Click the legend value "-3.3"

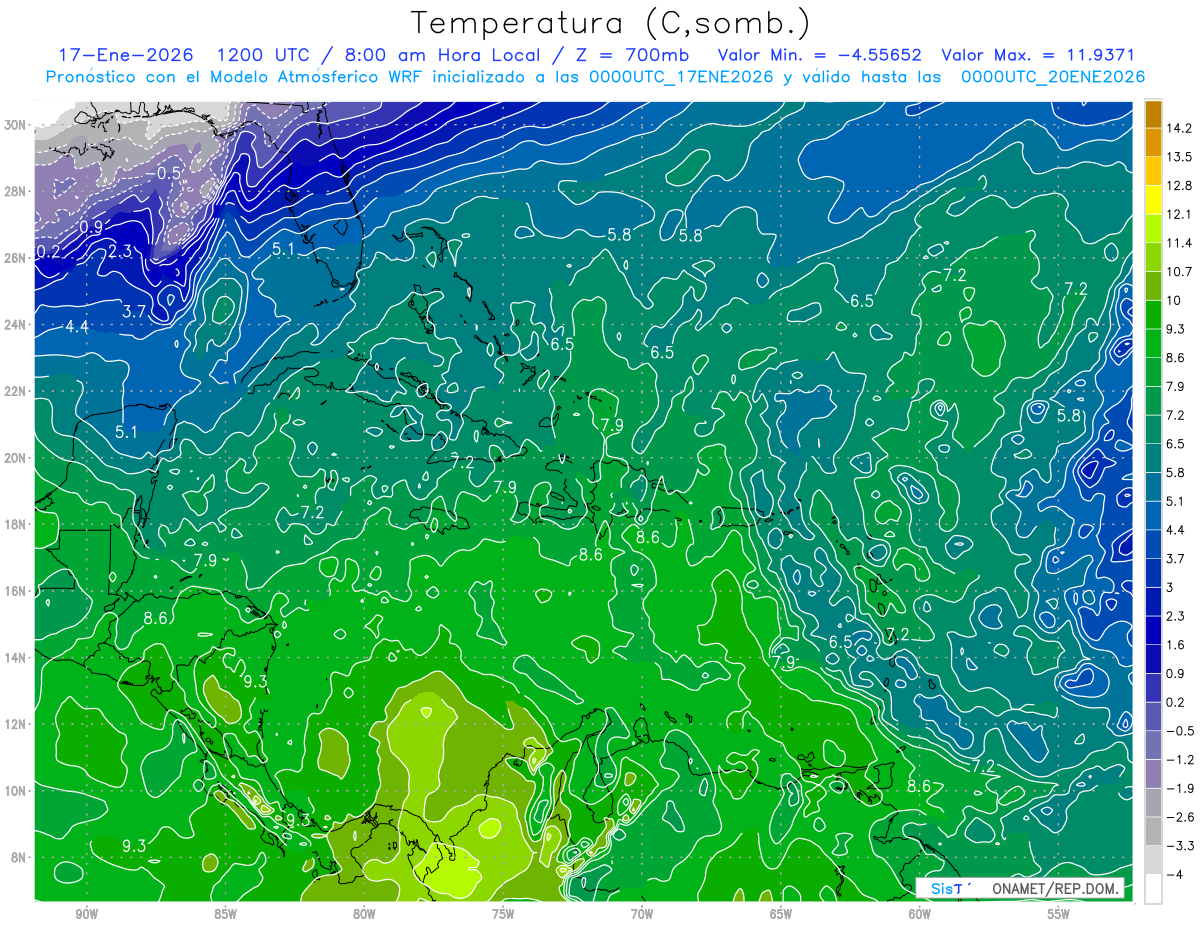click(x=1178, y=846)
